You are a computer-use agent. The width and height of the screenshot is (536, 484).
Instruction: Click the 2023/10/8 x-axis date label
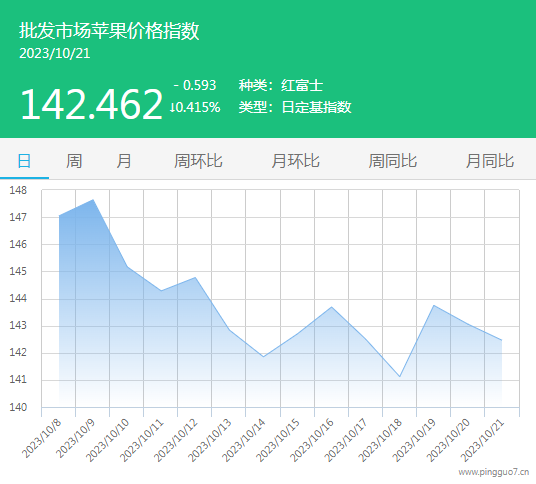(42, 438)
